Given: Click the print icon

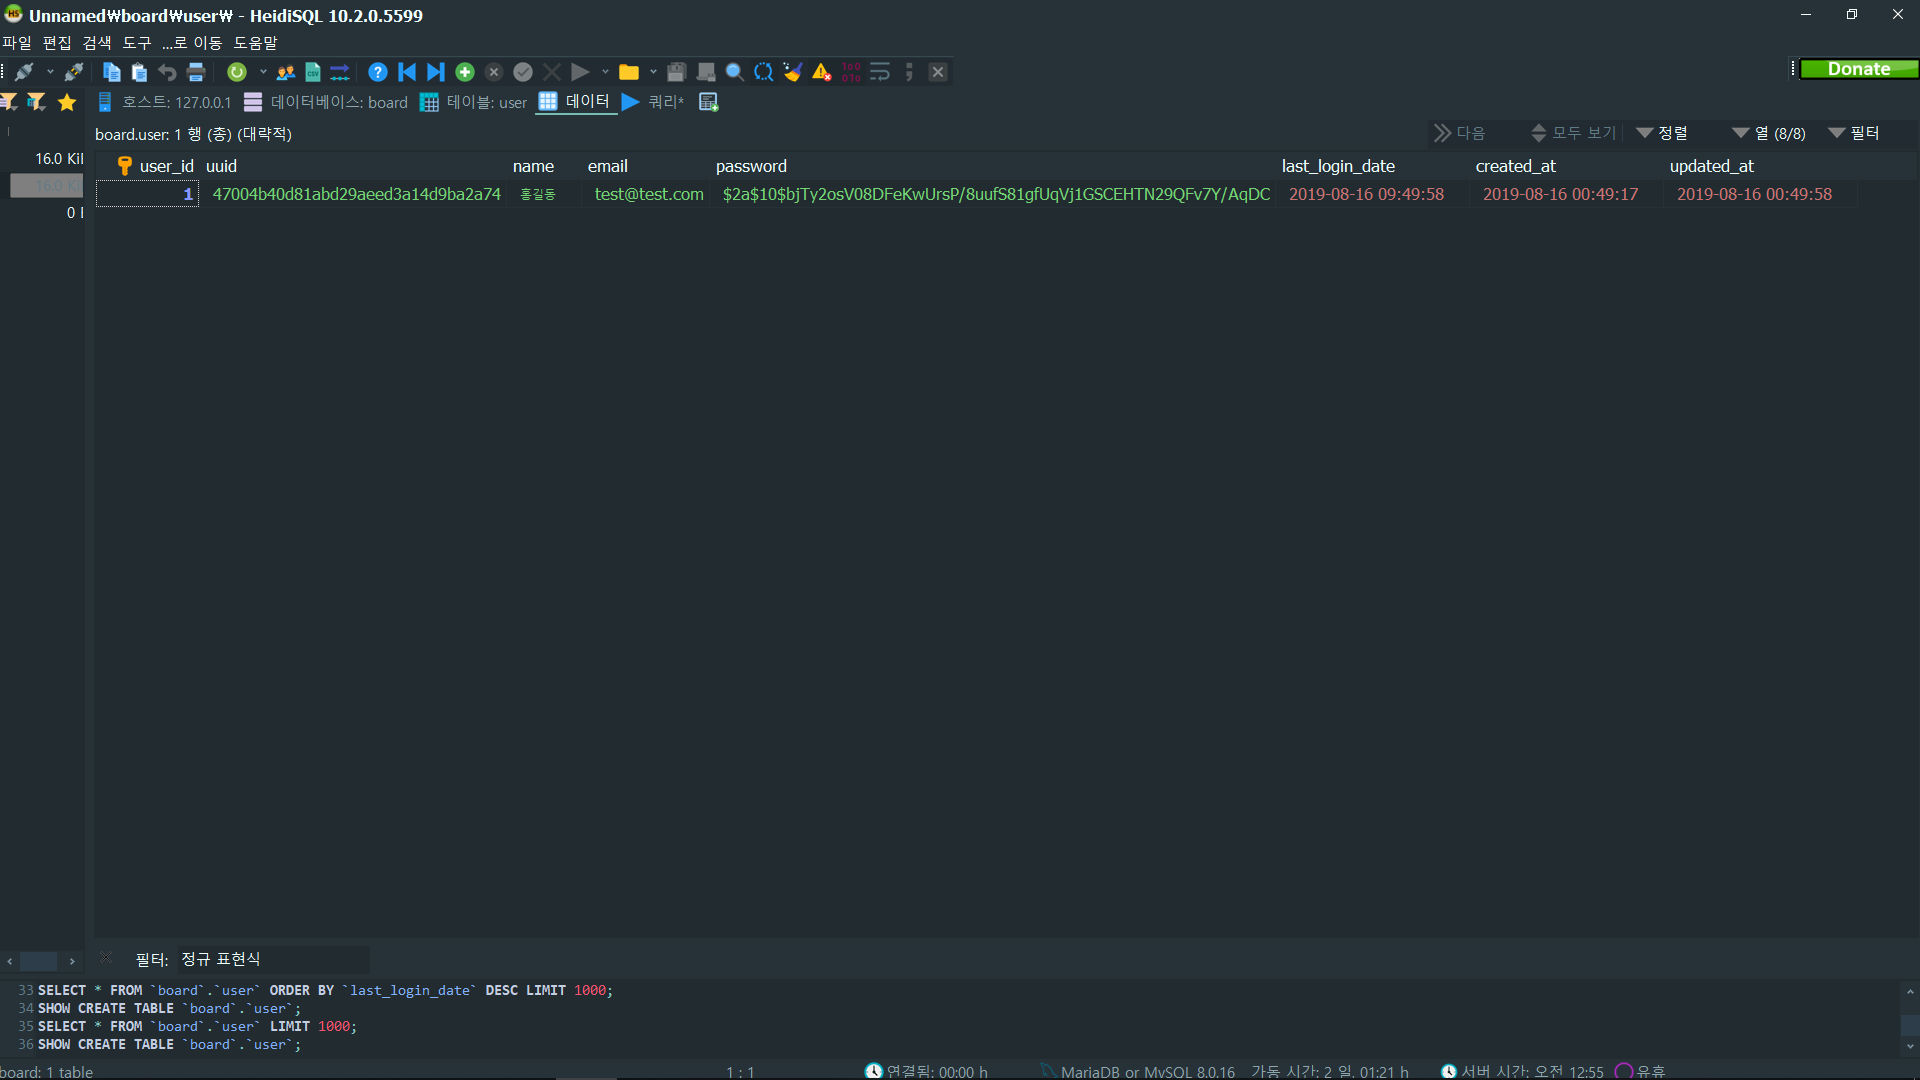Looking at the screenshot, I should point(196,72).
